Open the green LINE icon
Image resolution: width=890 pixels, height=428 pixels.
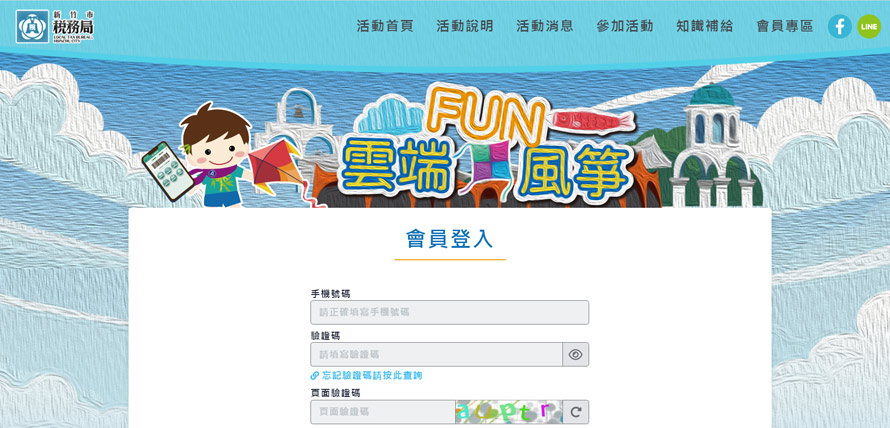click(868, 26)
